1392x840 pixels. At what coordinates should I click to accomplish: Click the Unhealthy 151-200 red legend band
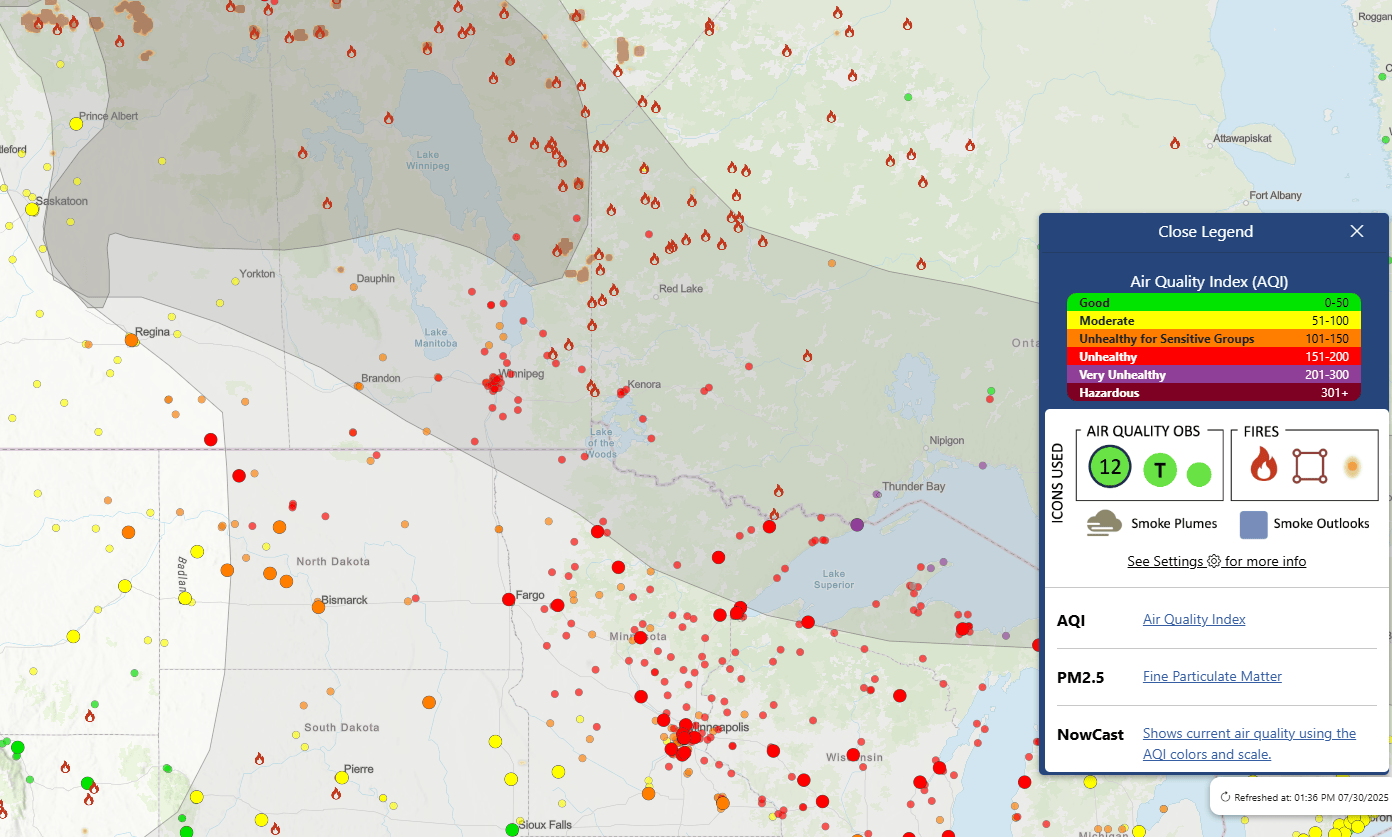tap(1214, 357)
